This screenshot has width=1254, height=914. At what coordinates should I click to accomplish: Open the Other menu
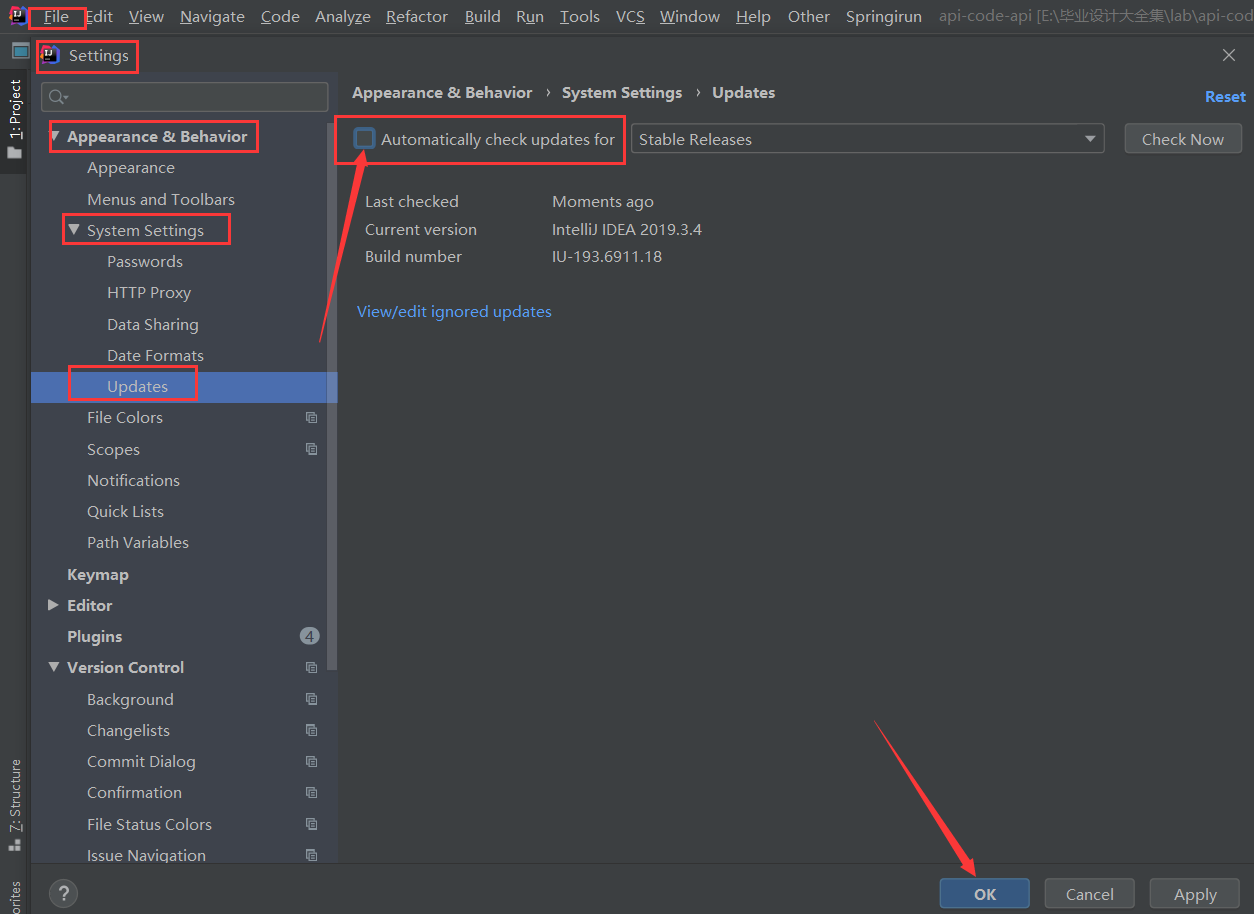[809, 16]
